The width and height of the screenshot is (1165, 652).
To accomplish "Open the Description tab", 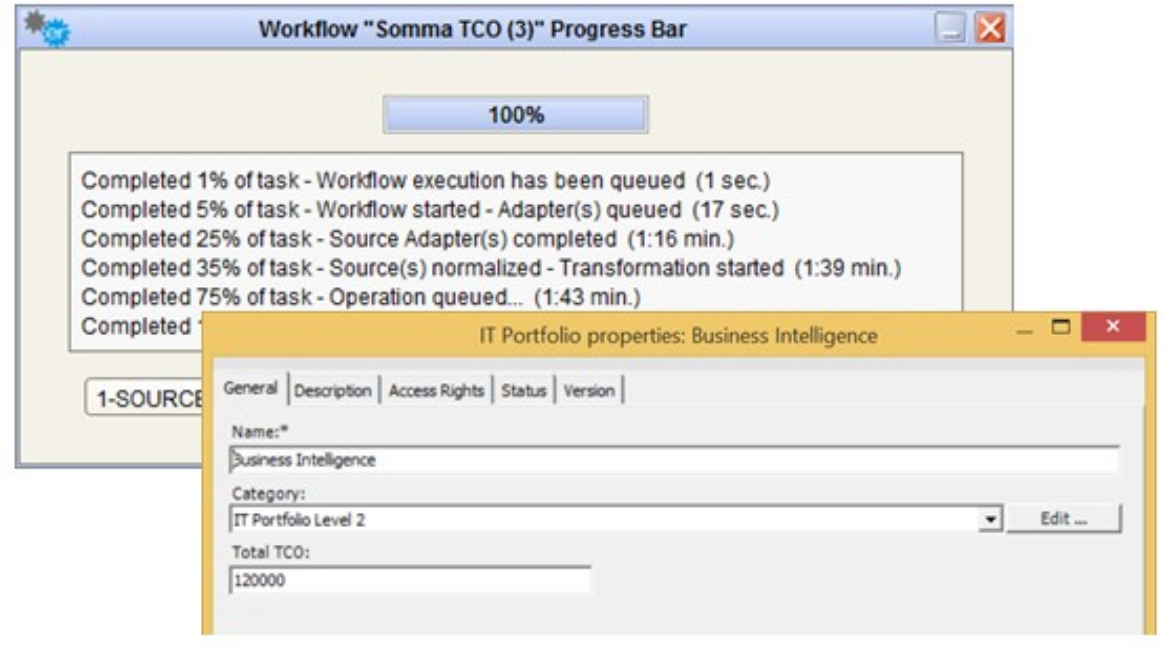I will (x=333, y=391).
